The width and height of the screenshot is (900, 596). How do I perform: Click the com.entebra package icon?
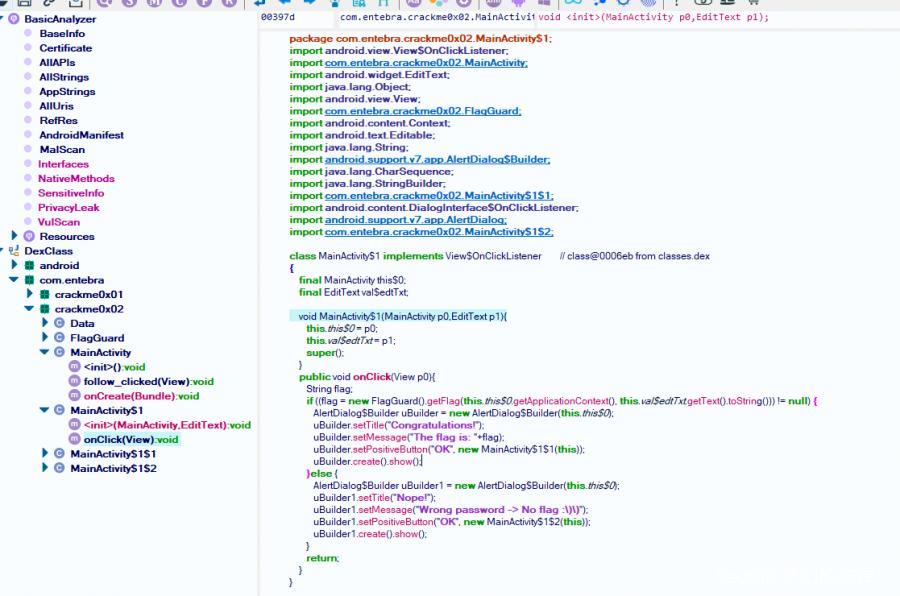29,280
